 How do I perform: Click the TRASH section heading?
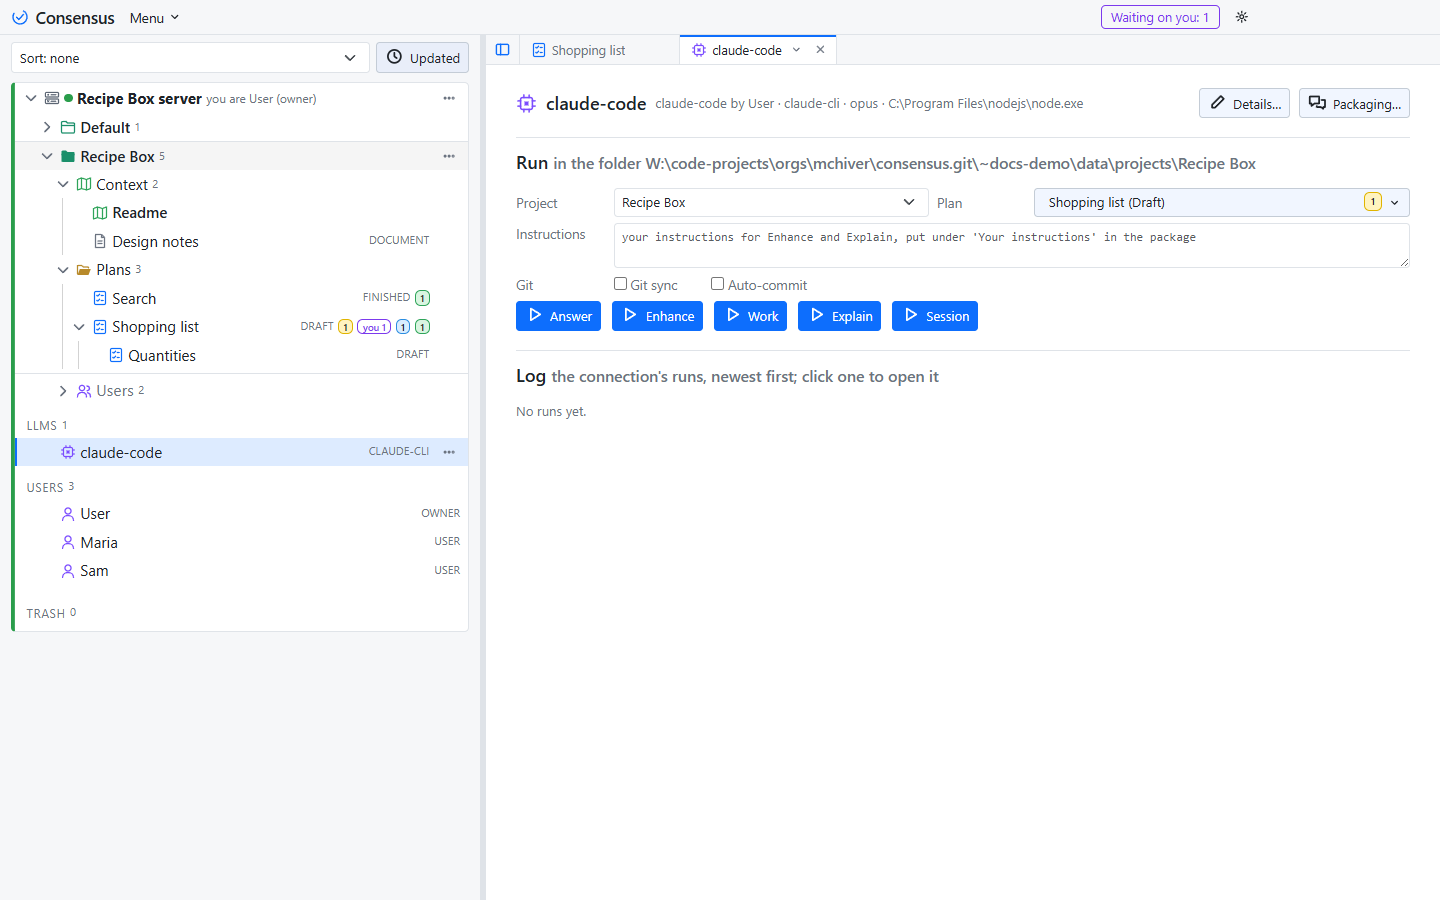(45, 613)
